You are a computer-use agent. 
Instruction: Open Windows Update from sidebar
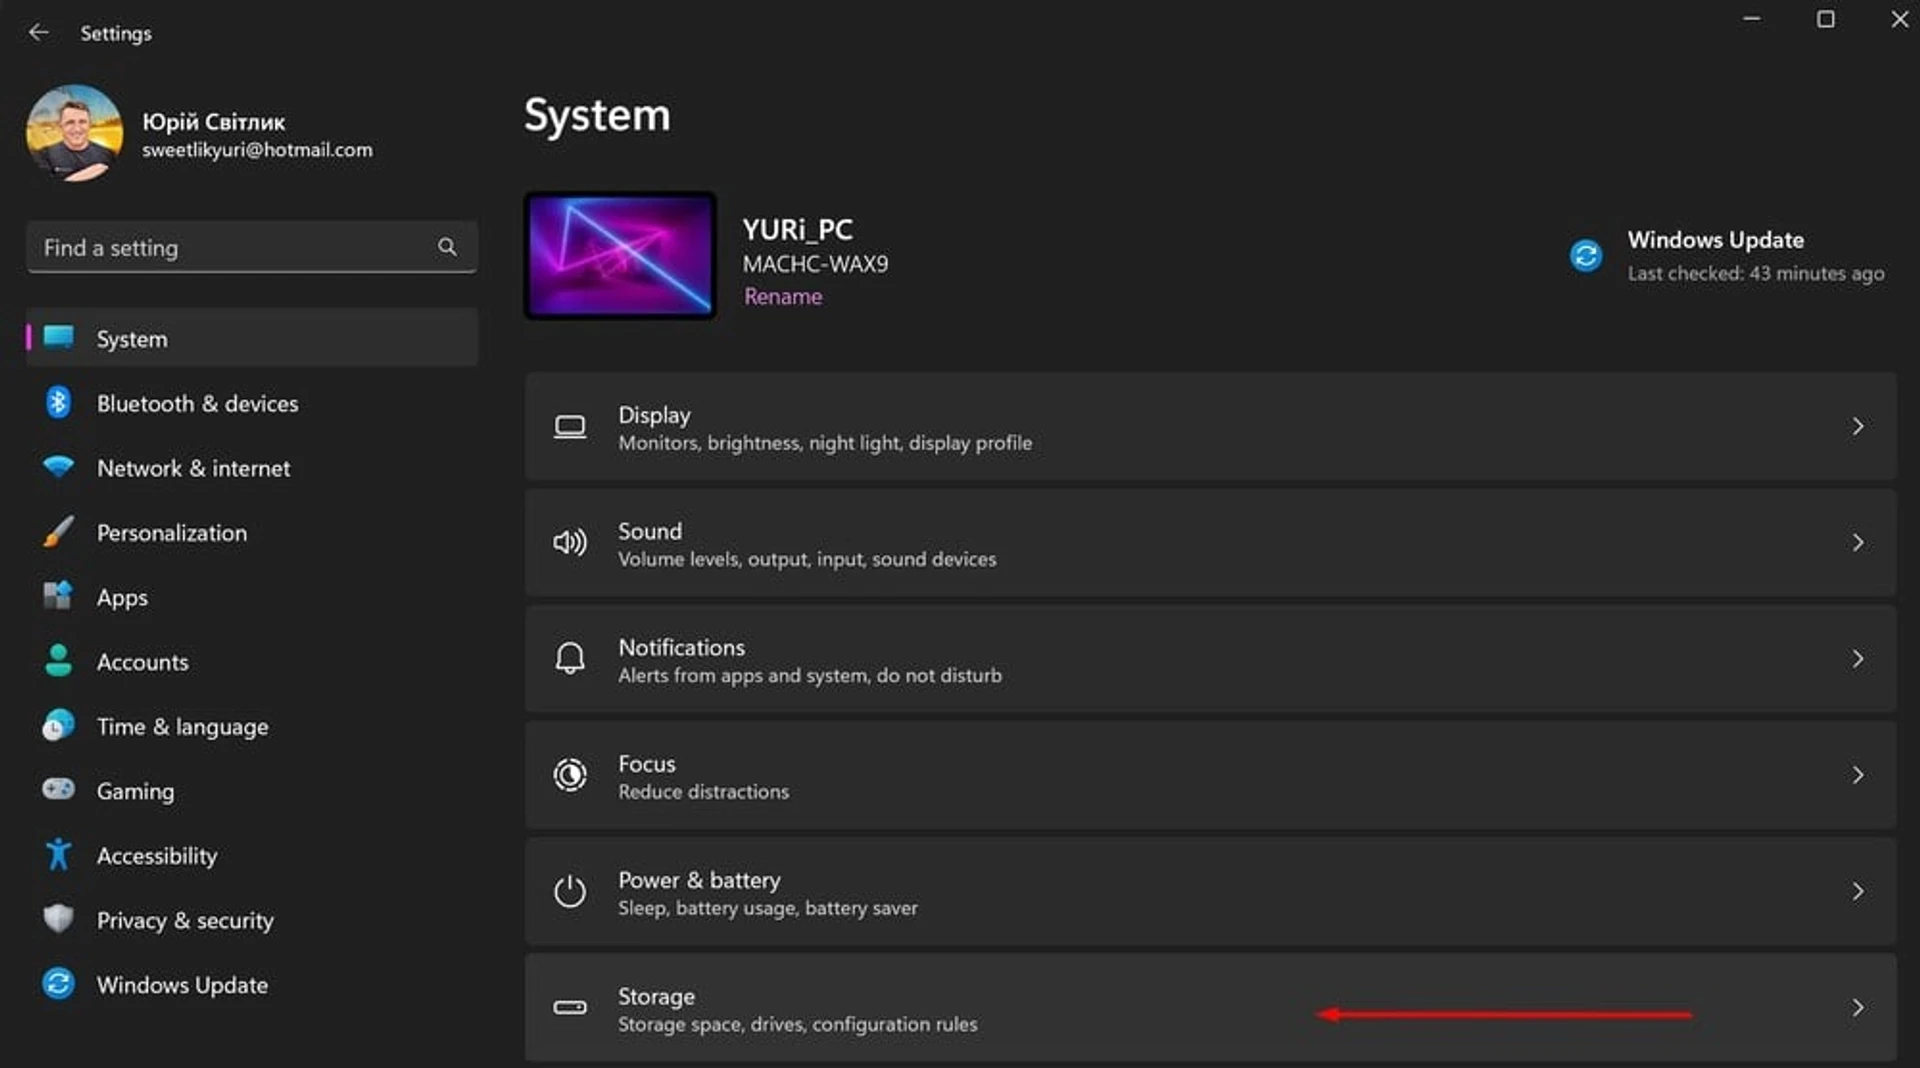(252, 984)
